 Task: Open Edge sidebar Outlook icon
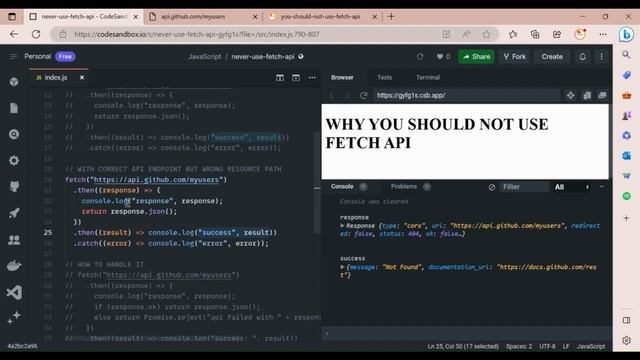(x=627, y=156)
